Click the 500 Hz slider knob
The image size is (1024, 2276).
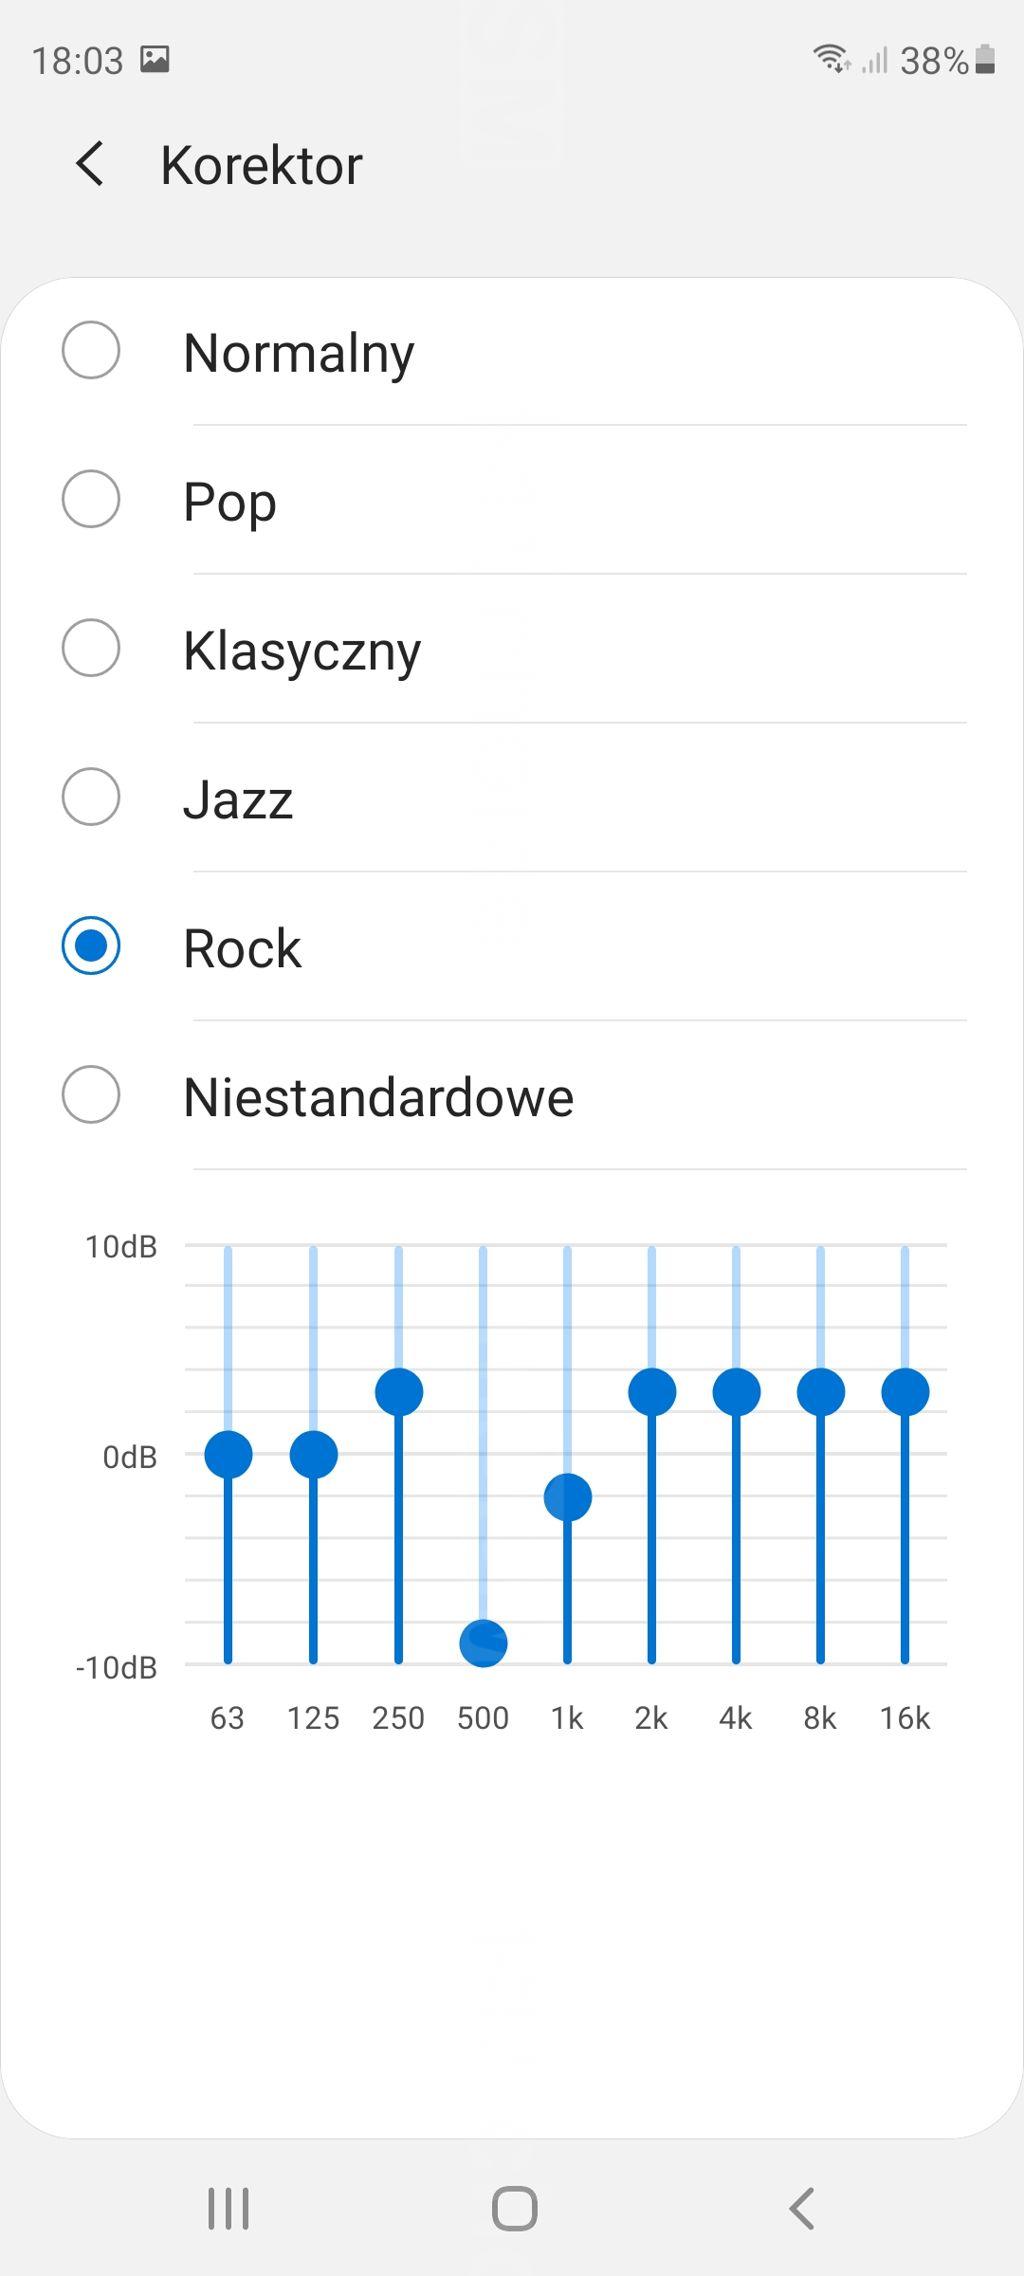[x=483, y=1643]
